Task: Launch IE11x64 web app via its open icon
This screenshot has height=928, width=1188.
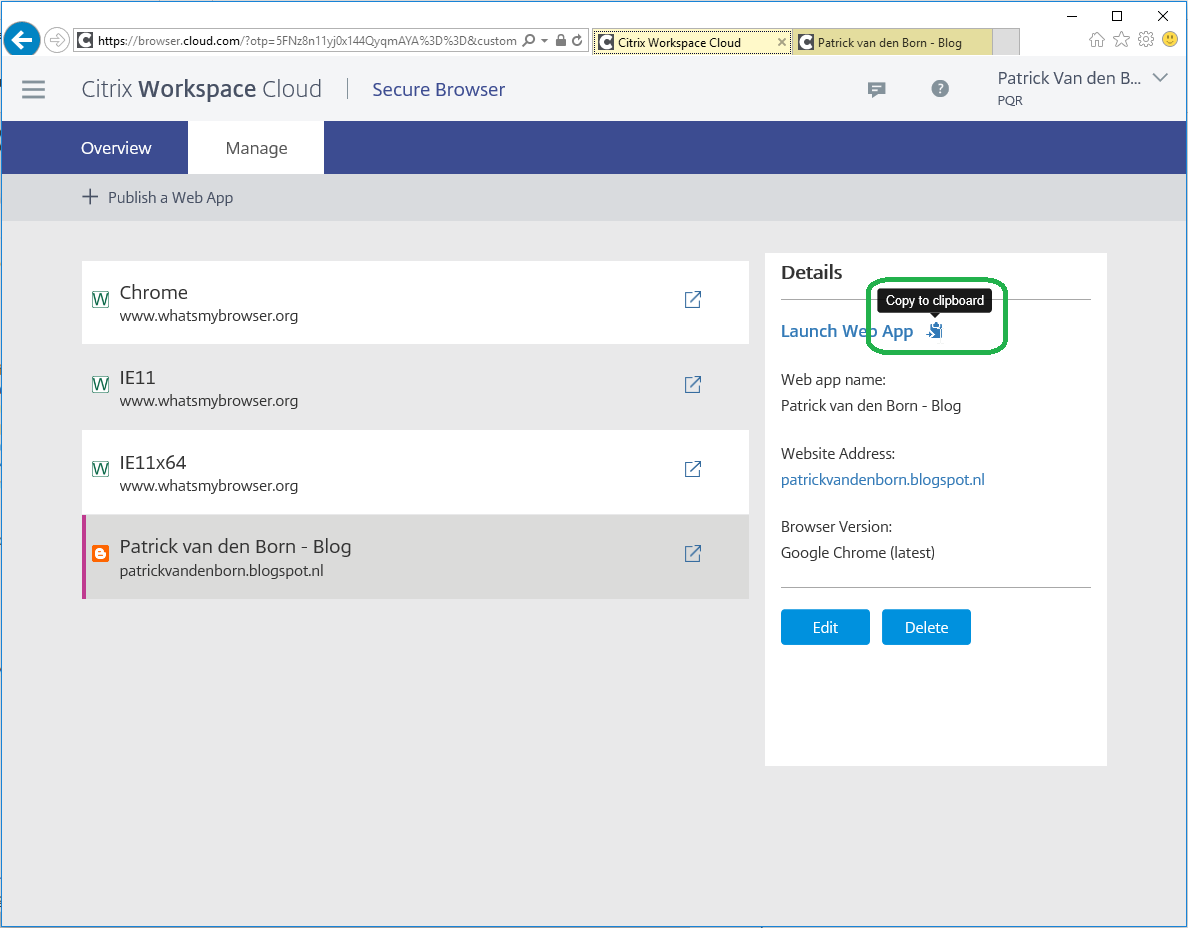Action: click(x=692, y=470)
